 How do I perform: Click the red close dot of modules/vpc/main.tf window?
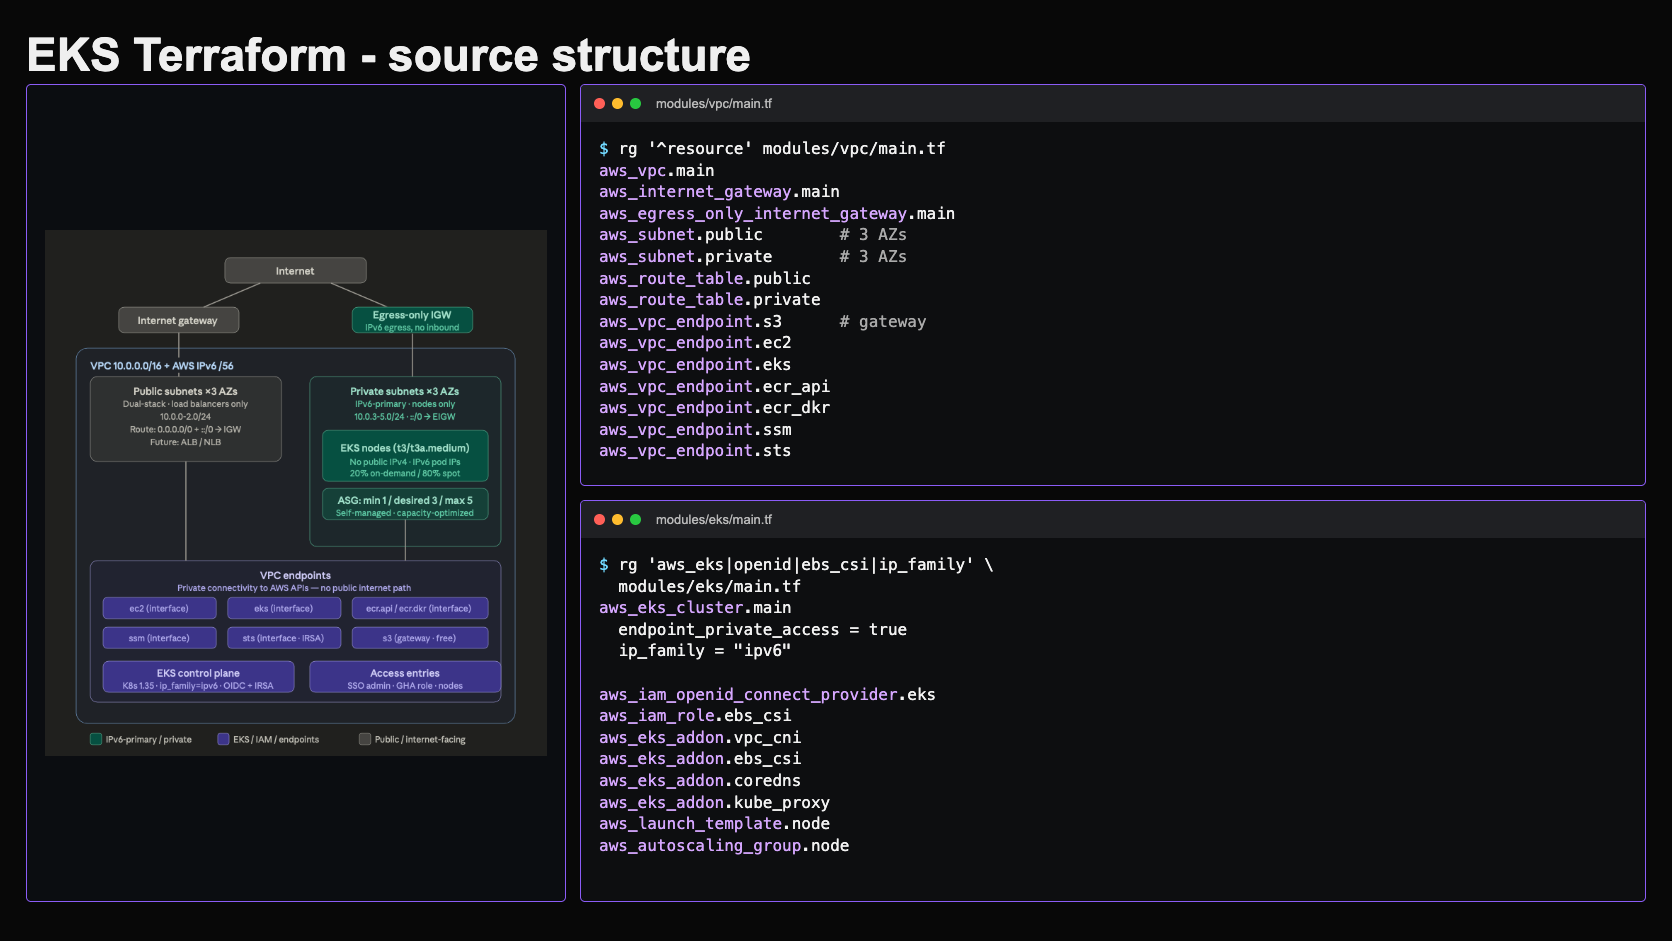click(599, 104)
